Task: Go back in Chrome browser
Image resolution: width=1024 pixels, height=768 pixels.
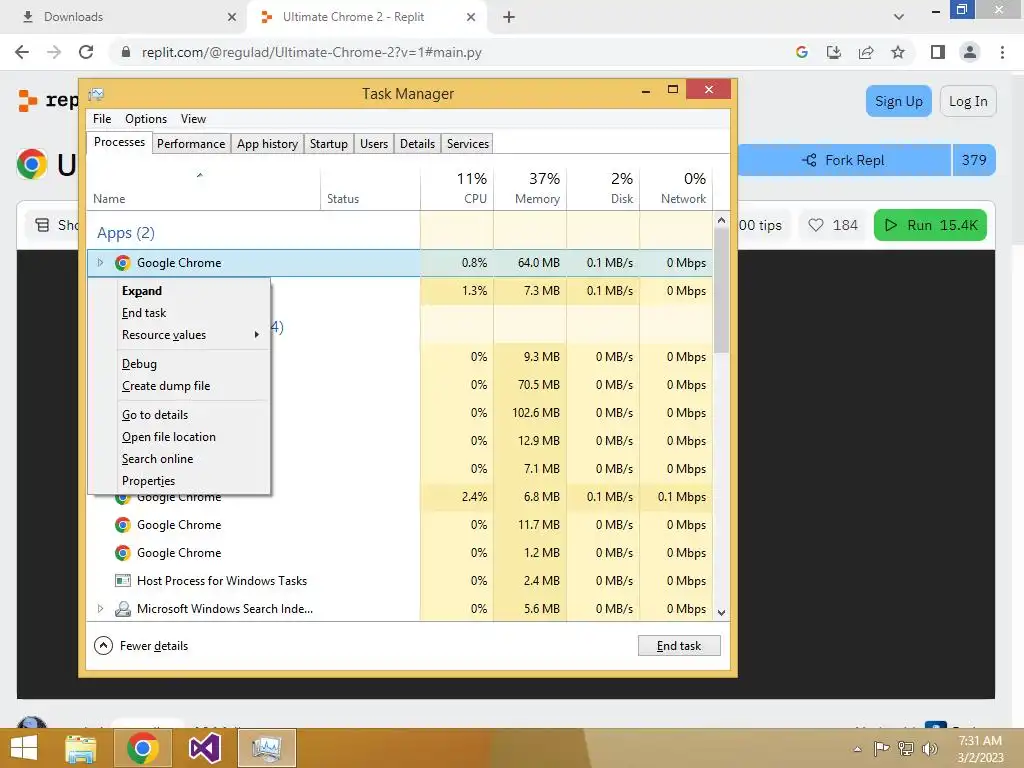Action: point(22,52)
